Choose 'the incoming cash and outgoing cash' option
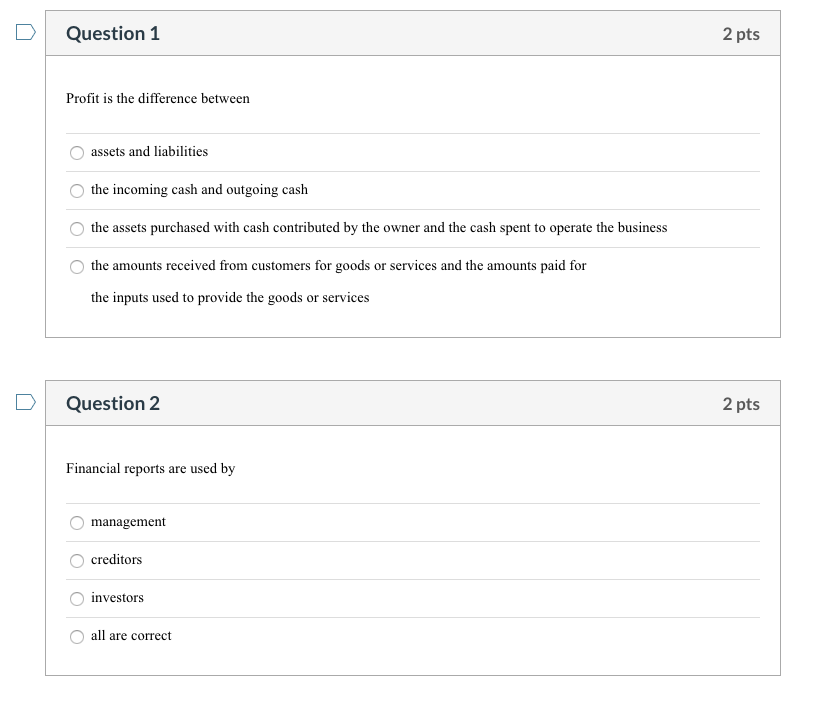Viewport: 829px width, 704px height. (77, 190)
